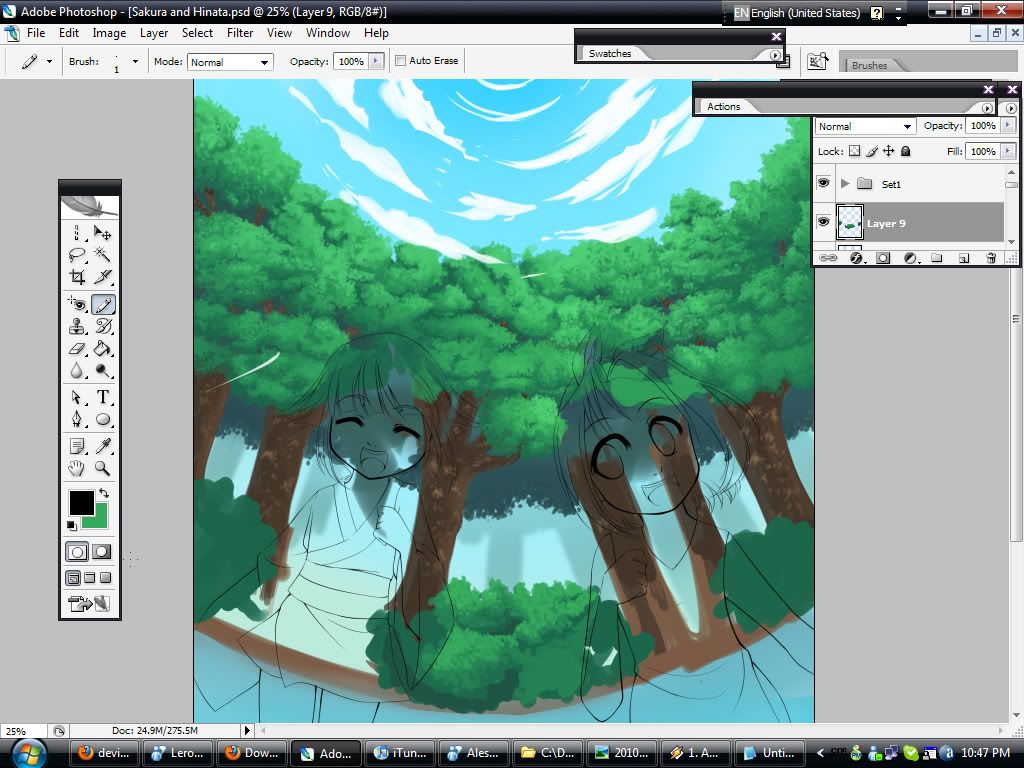Create a new layer set folder icon
Viewport: 1024px width, 768px height.
936,258
